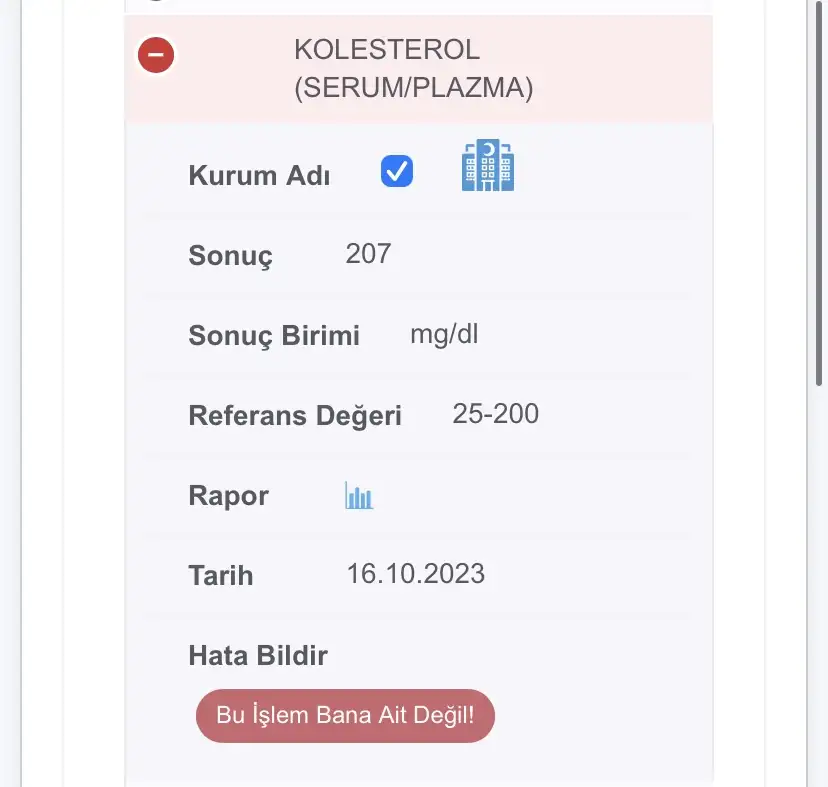Open the Rapor bar chart icon
The height and width of the screenshot is (787, 828).
[359, 495]
